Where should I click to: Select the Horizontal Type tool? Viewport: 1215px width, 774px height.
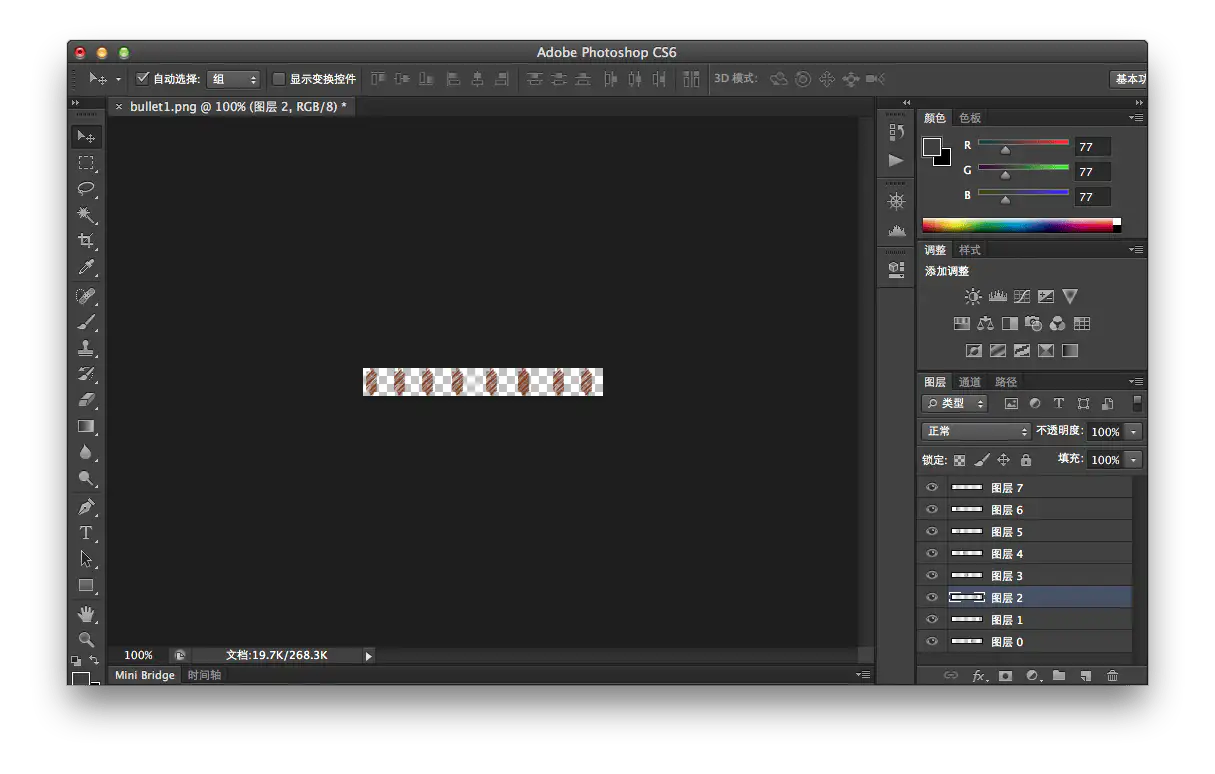pos(87,533)
